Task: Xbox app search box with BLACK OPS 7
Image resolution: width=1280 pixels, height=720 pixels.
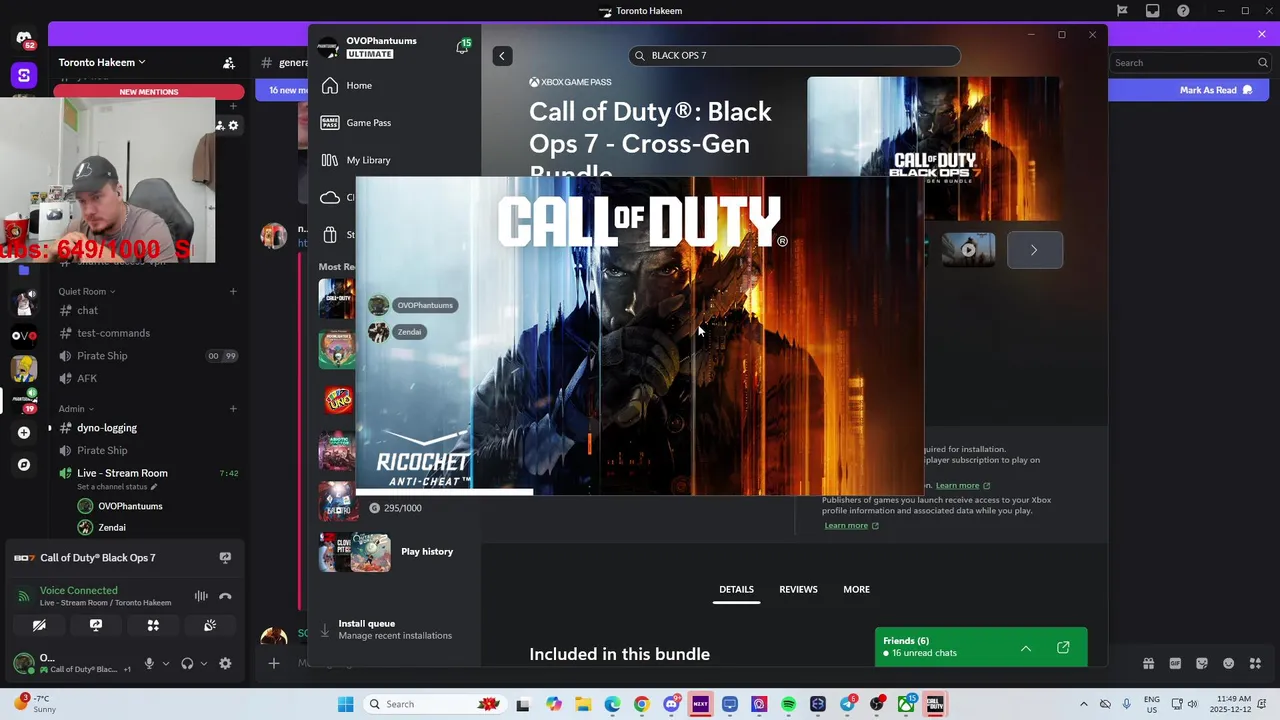Action: point(795,56)
